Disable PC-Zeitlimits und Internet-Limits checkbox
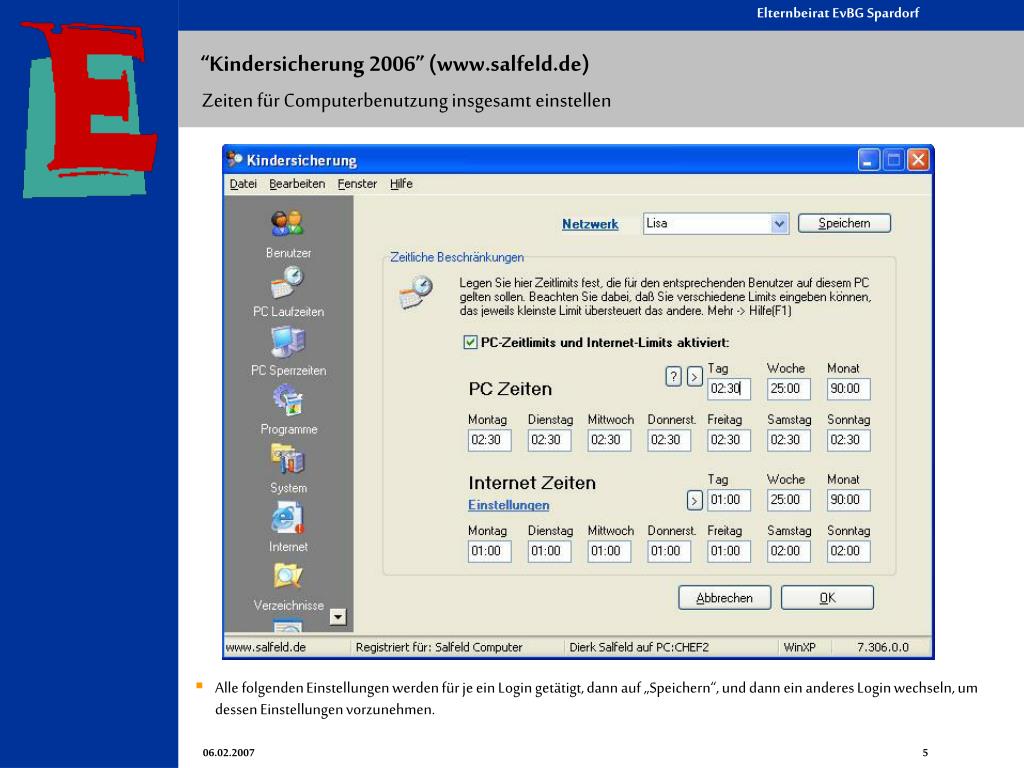The image size is (1024, 768). pos(470,342)
